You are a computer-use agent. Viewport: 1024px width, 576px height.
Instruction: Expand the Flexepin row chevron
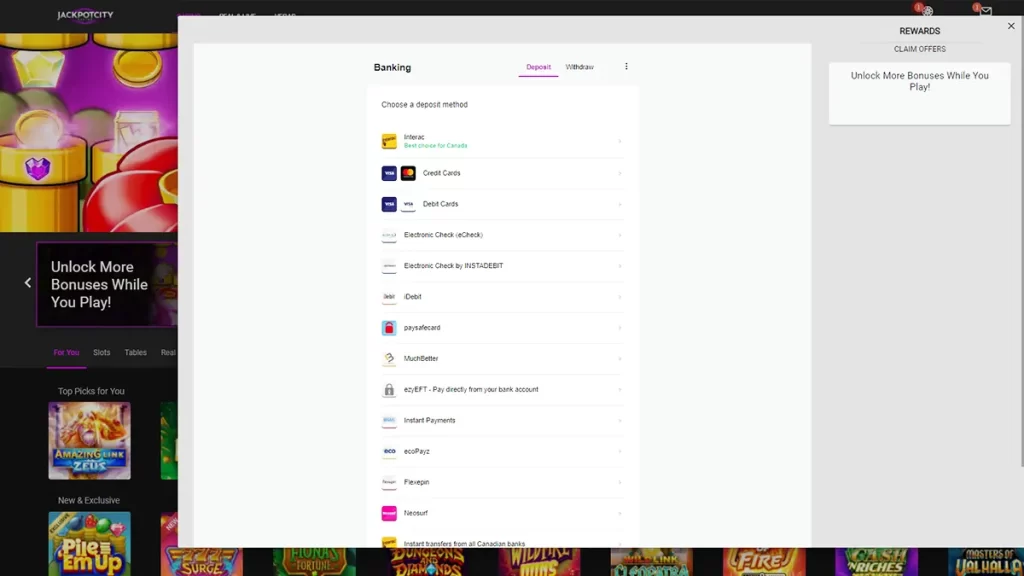[620, 482]
